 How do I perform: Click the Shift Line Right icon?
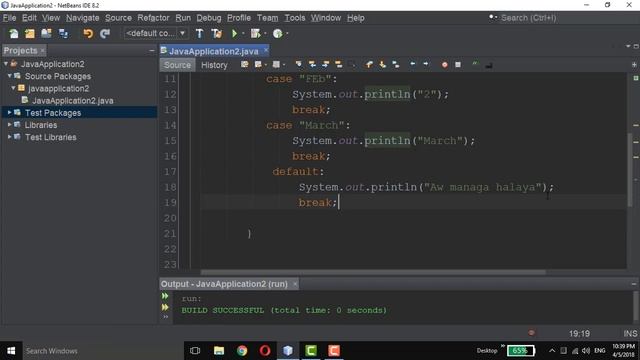point(426,64)
